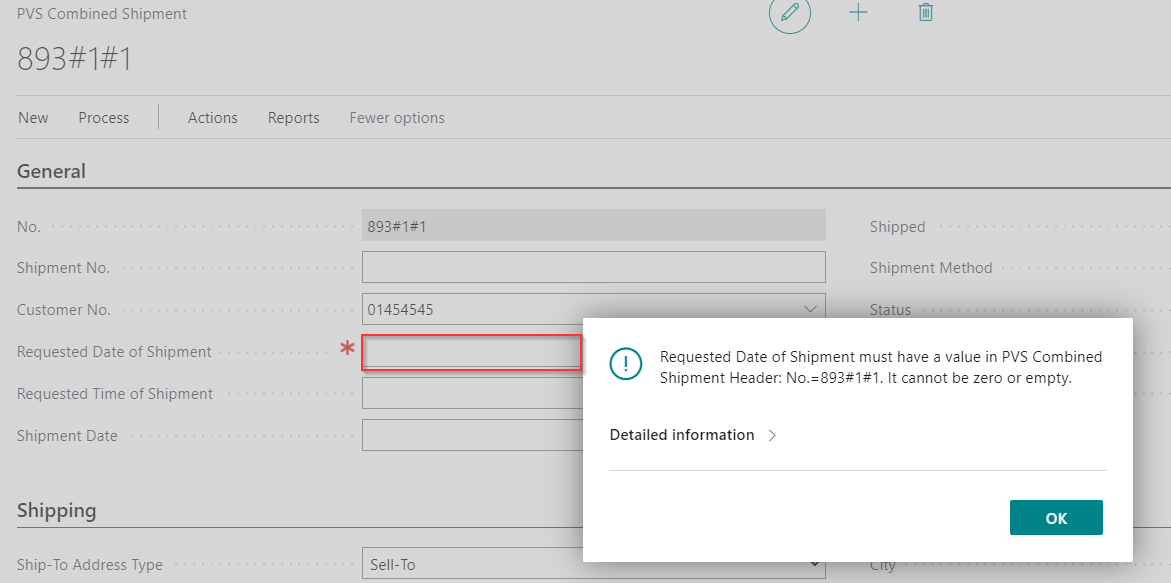The height and width of the screenshot is (583, 1171).
Task: Click the plus icon to create new
Action: [859, 13]
